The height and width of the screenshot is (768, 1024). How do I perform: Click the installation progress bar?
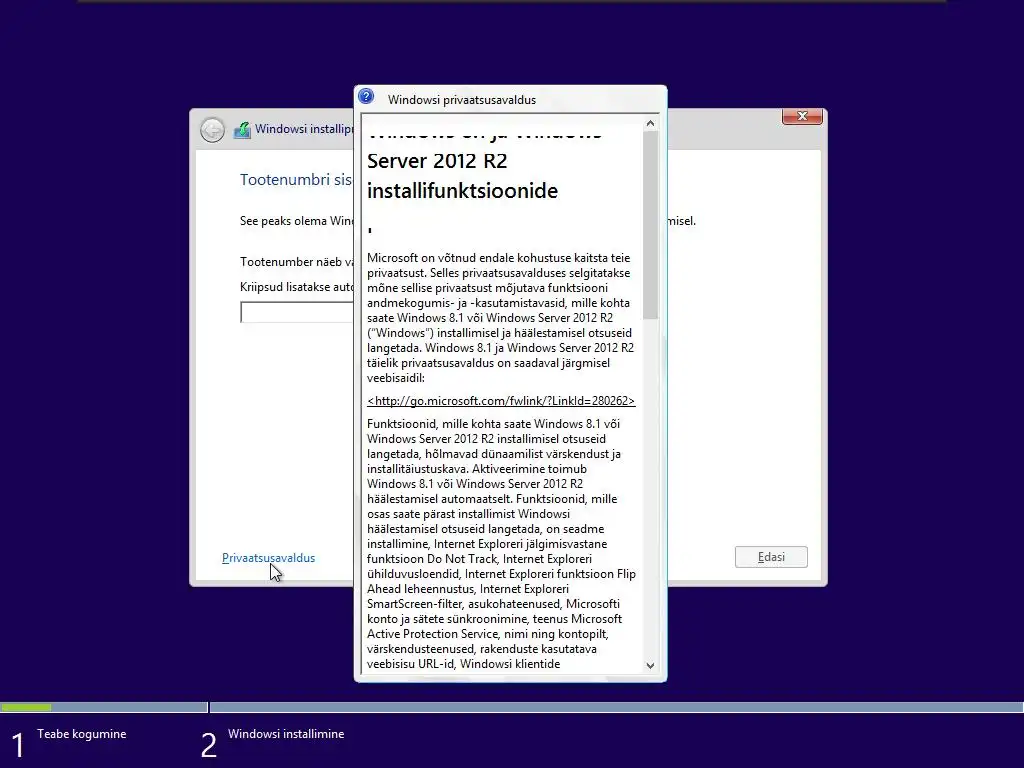tap(512, 707)
